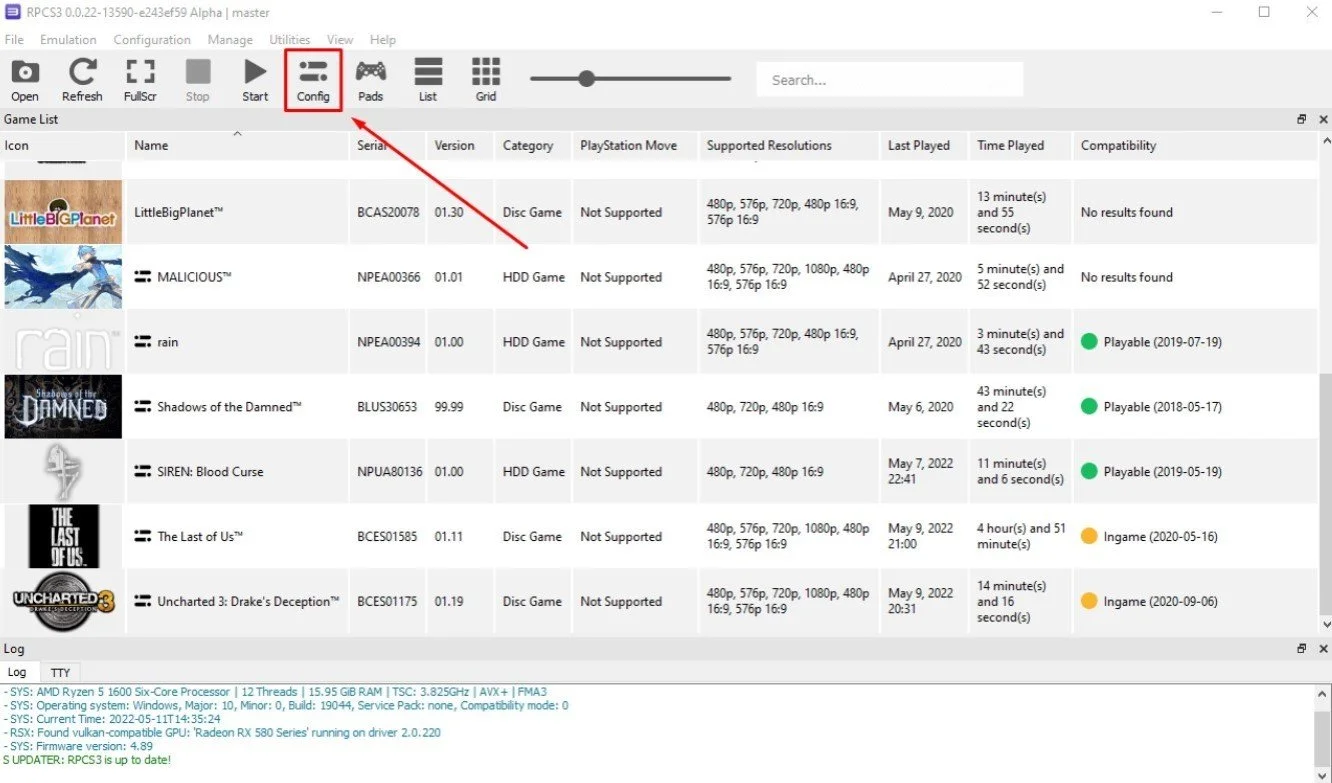
Task: Click the custom config icon beside MALICIOUS
Action: [x=142, y=277]
